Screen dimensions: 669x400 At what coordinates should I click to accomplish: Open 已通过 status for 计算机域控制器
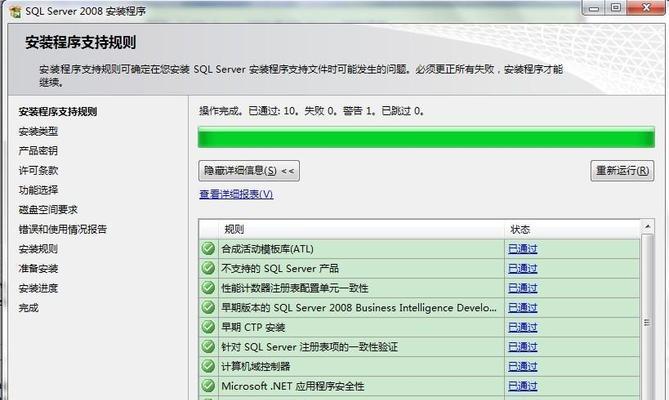[523, 366]
